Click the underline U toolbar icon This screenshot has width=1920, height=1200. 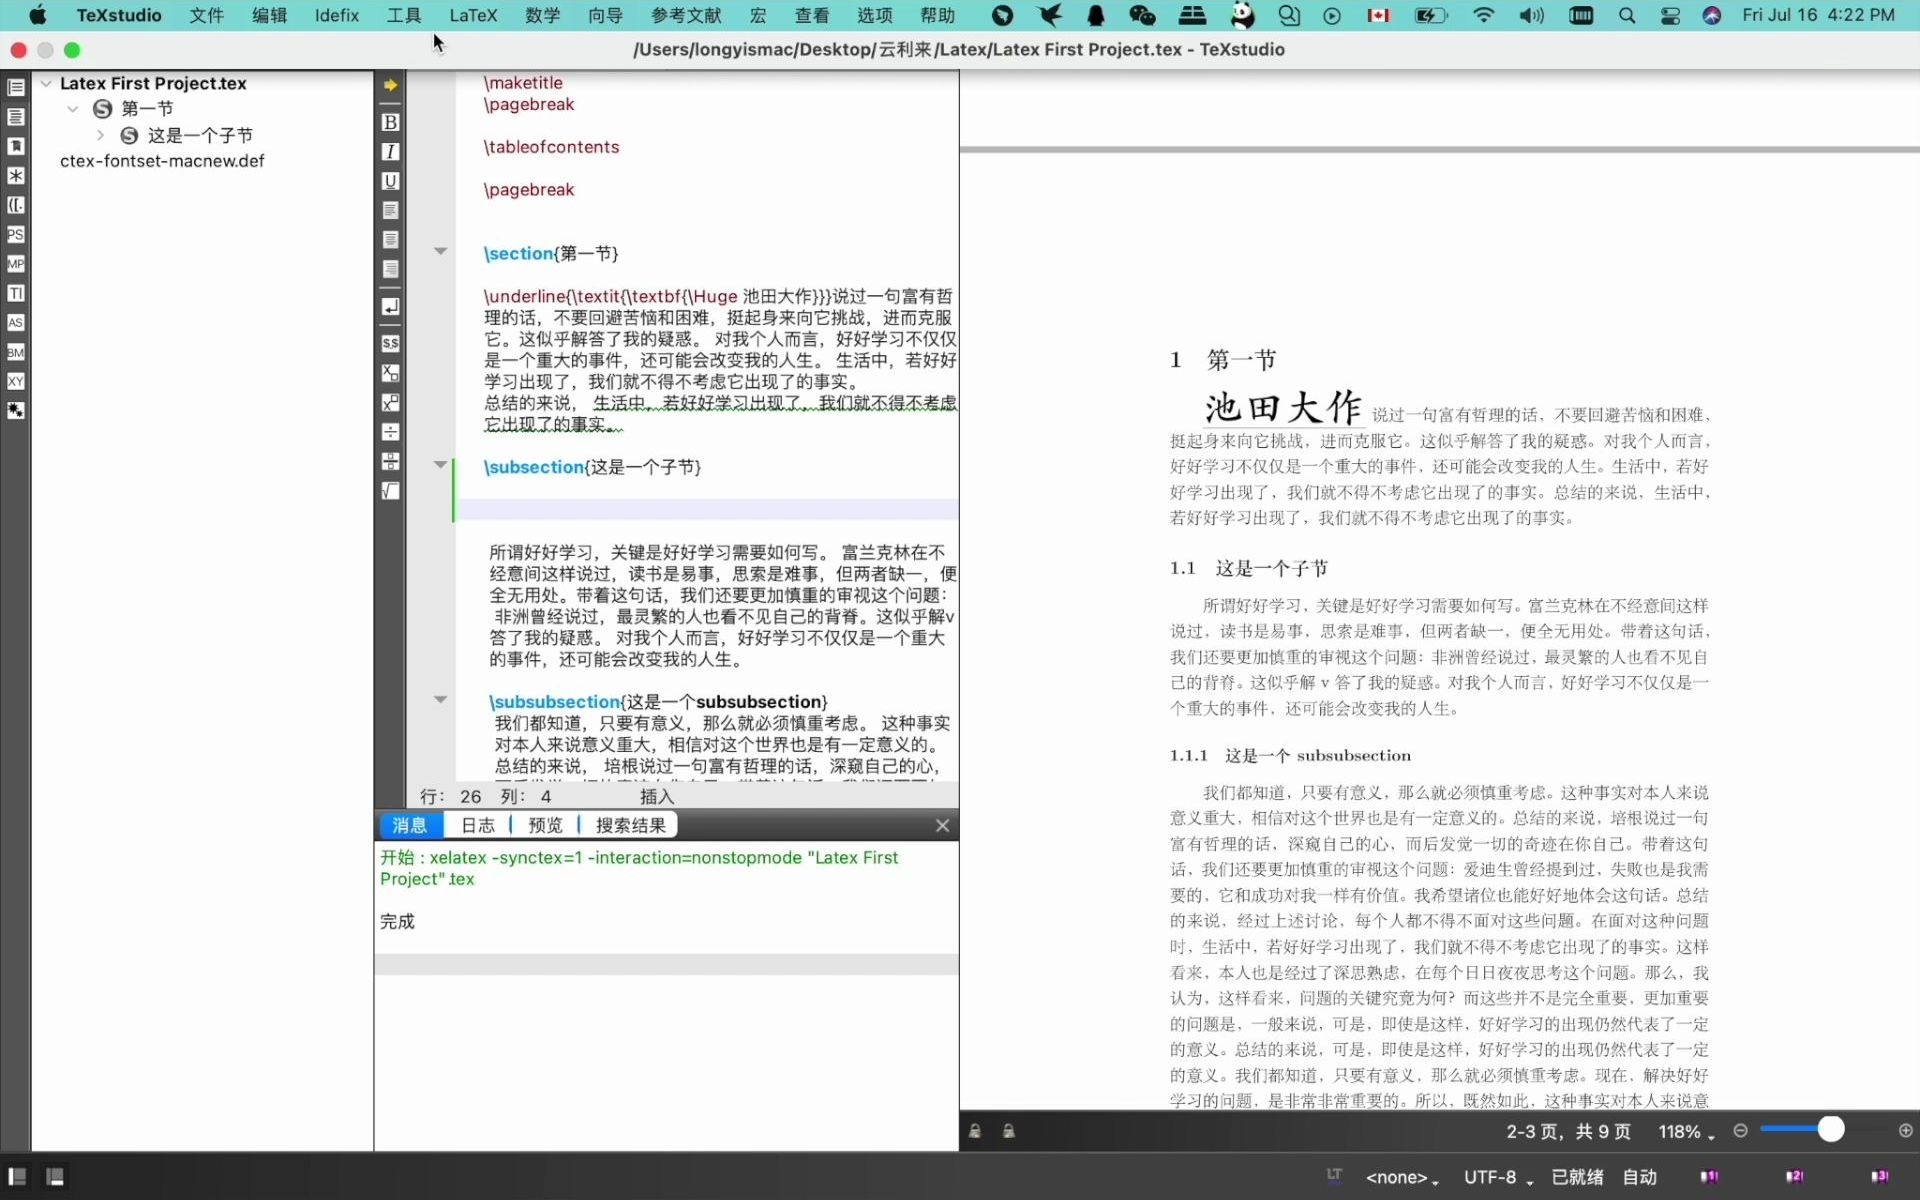pyautogui.click(x=390, y=181)
